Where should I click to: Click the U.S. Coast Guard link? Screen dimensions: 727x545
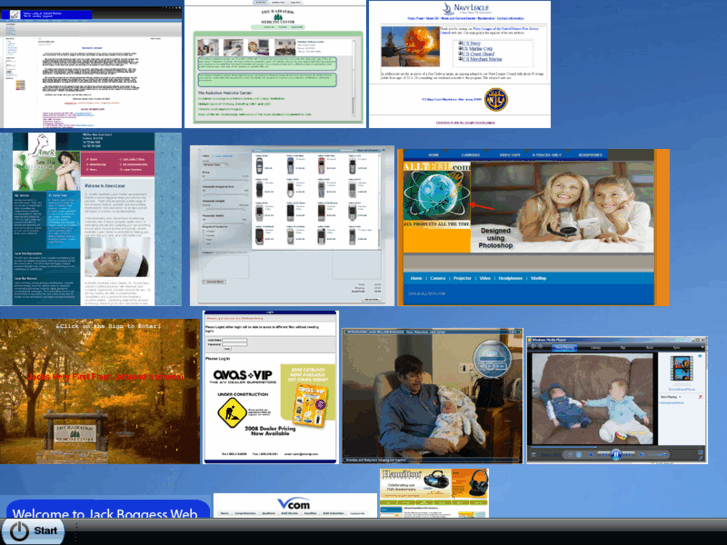[x=478, y=54]
